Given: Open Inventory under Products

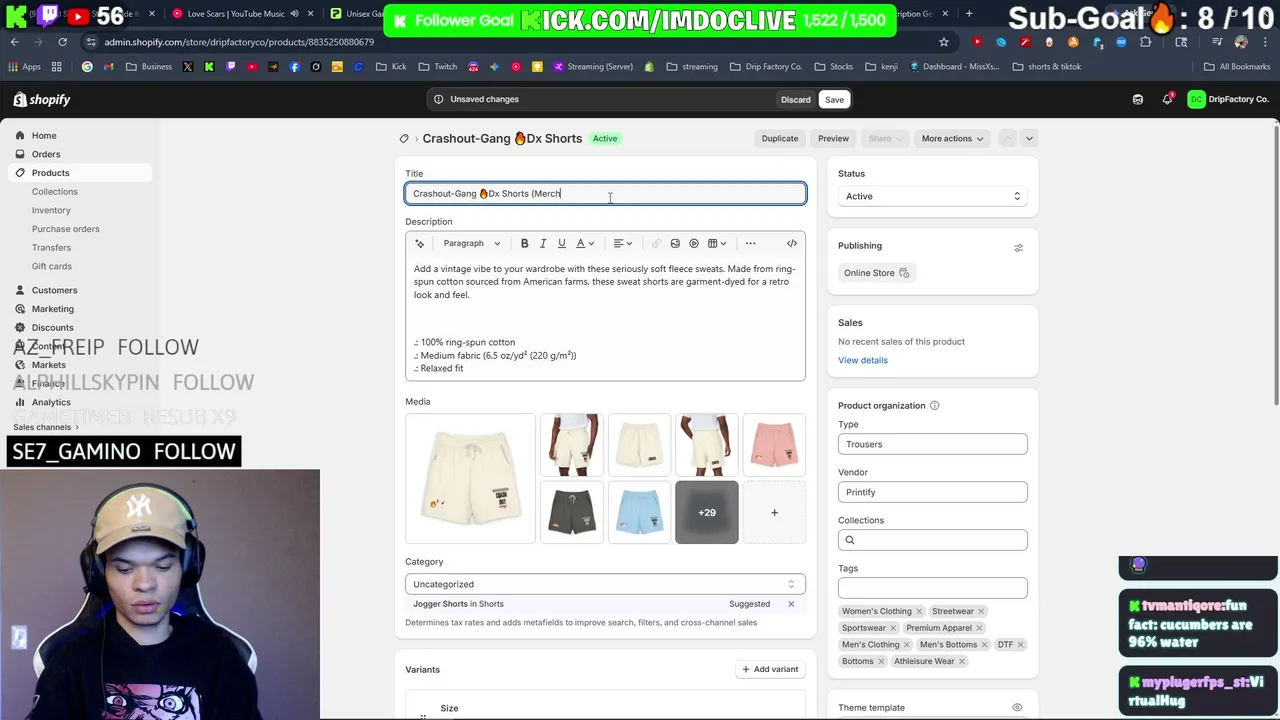Looking at the screenshot, I should coord(51,210).
